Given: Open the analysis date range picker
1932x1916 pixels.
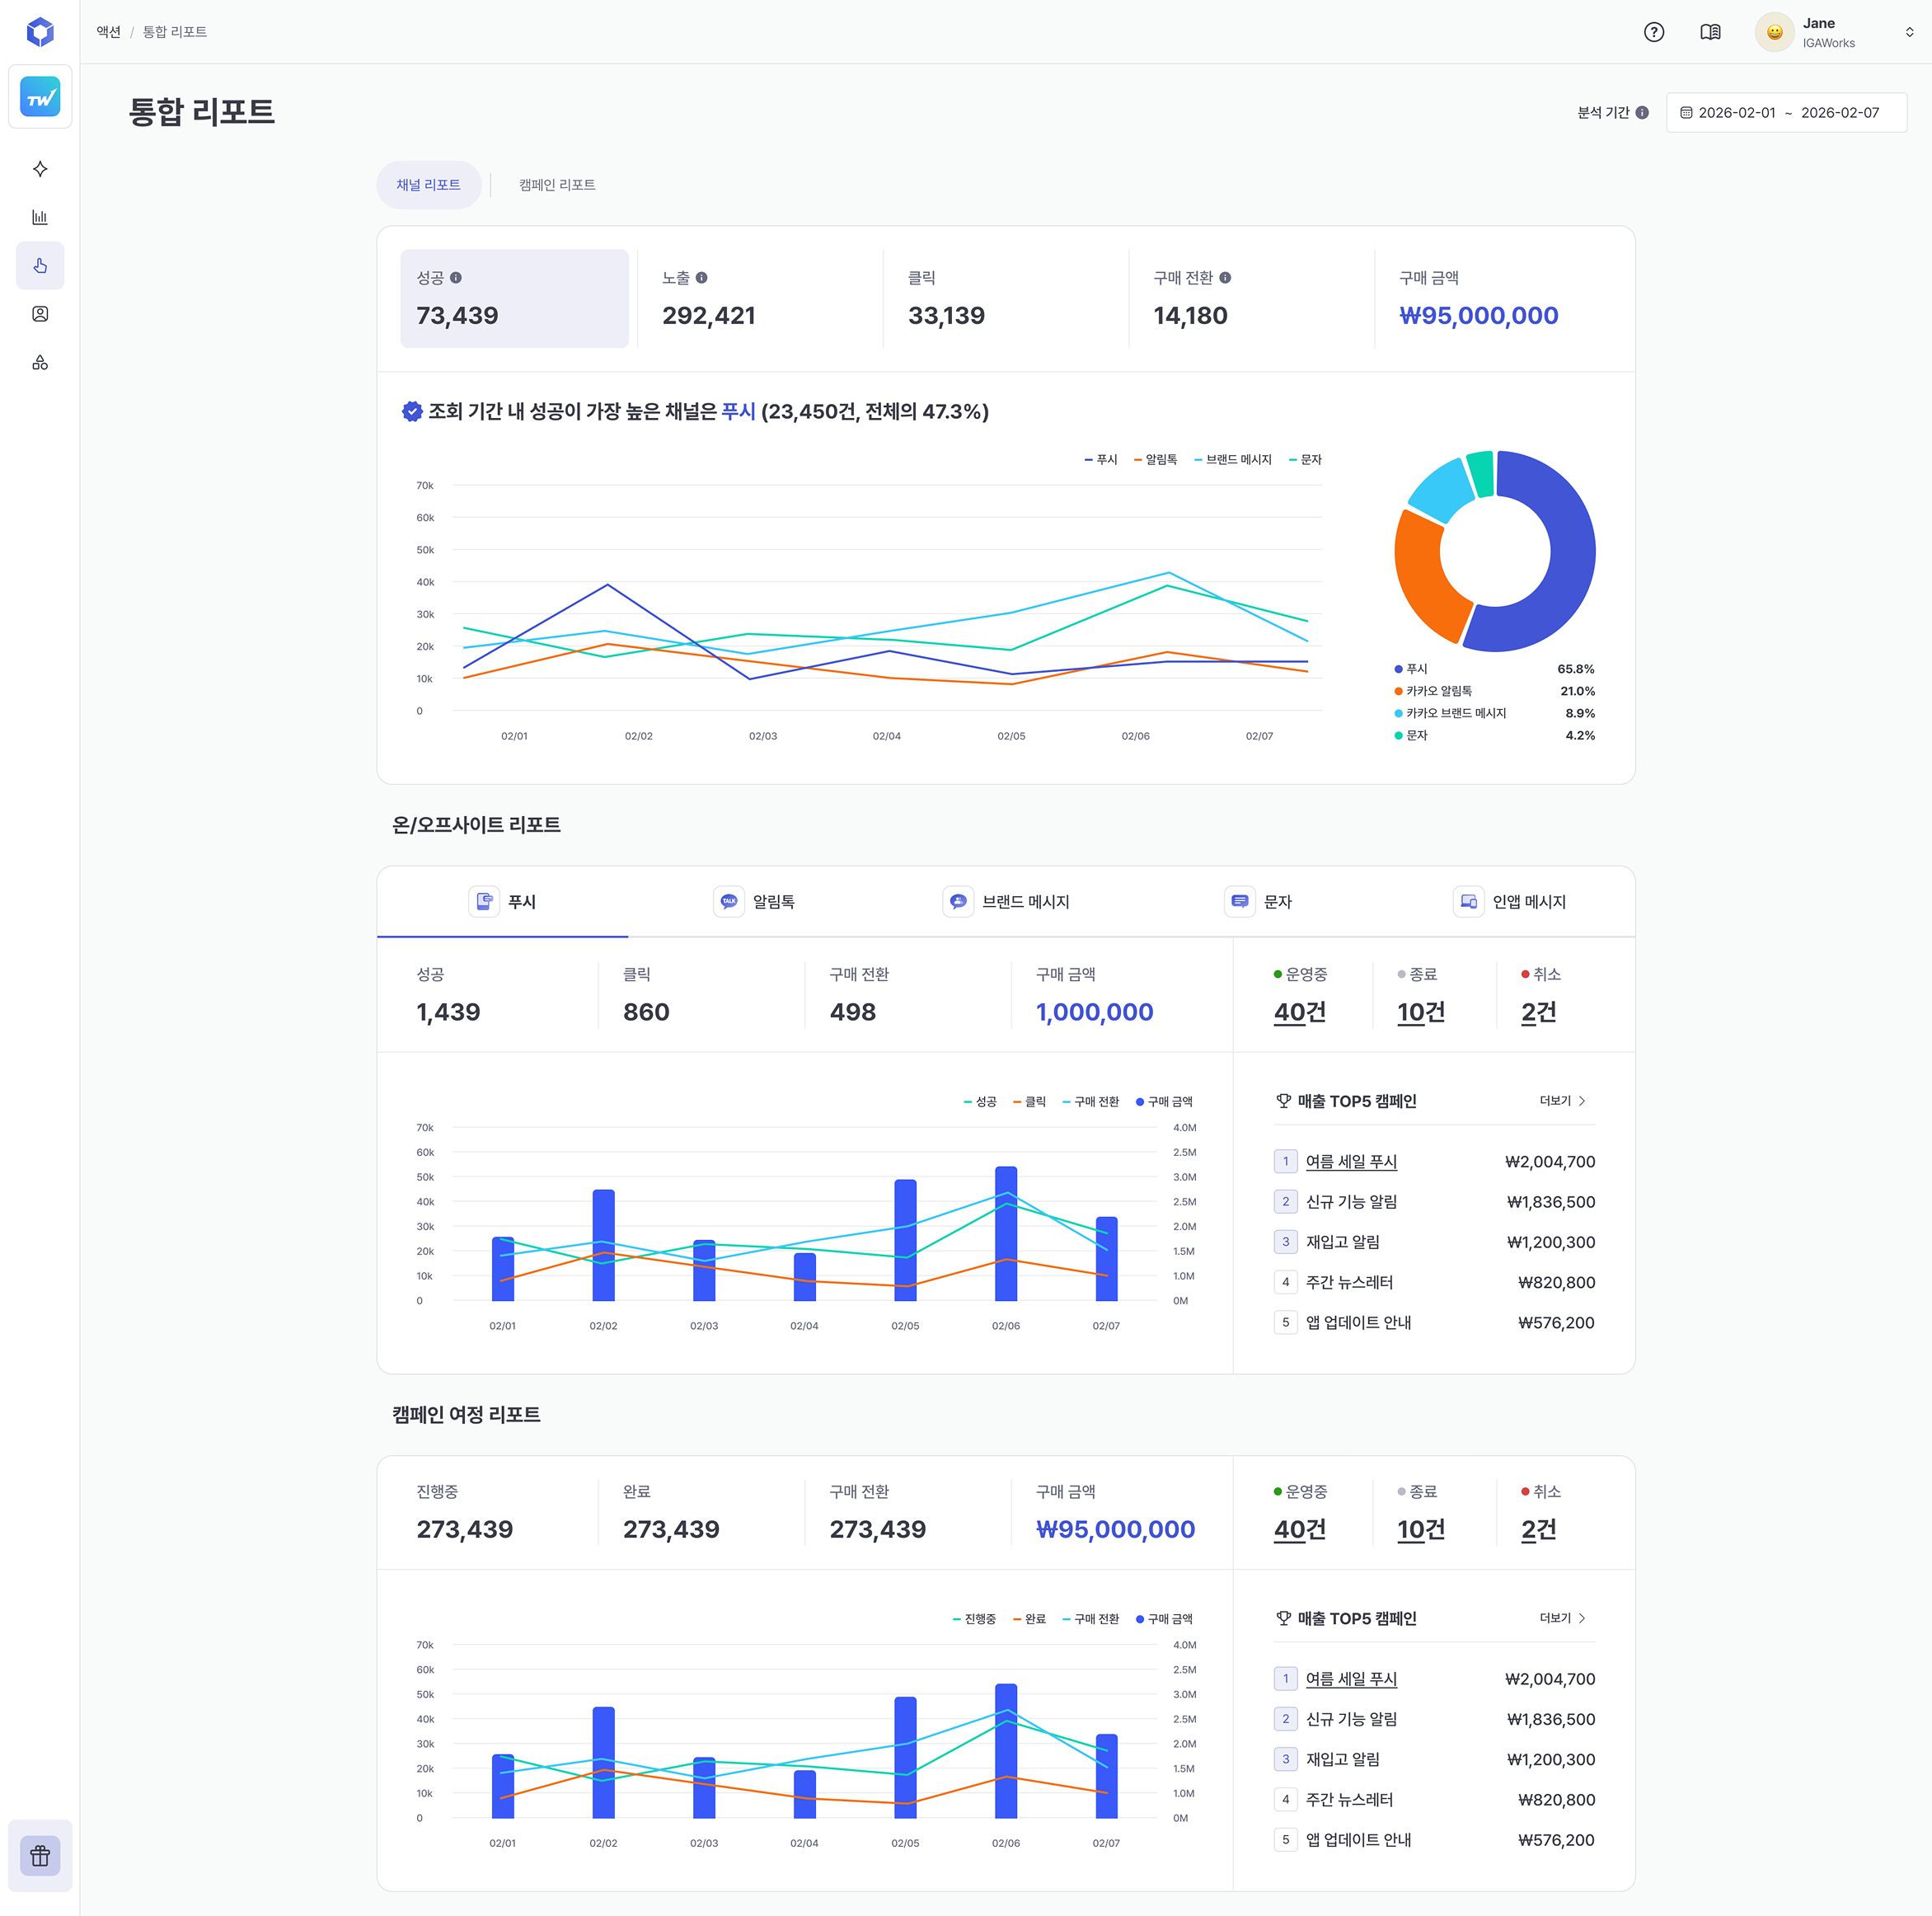Looking at the screenshot, I should coord(1786,113).
